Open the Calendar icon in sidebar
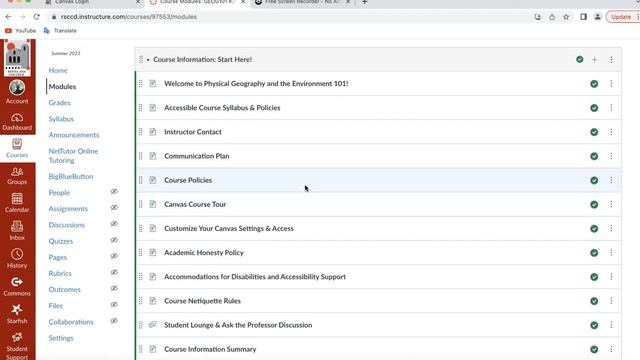 (17, 203)
